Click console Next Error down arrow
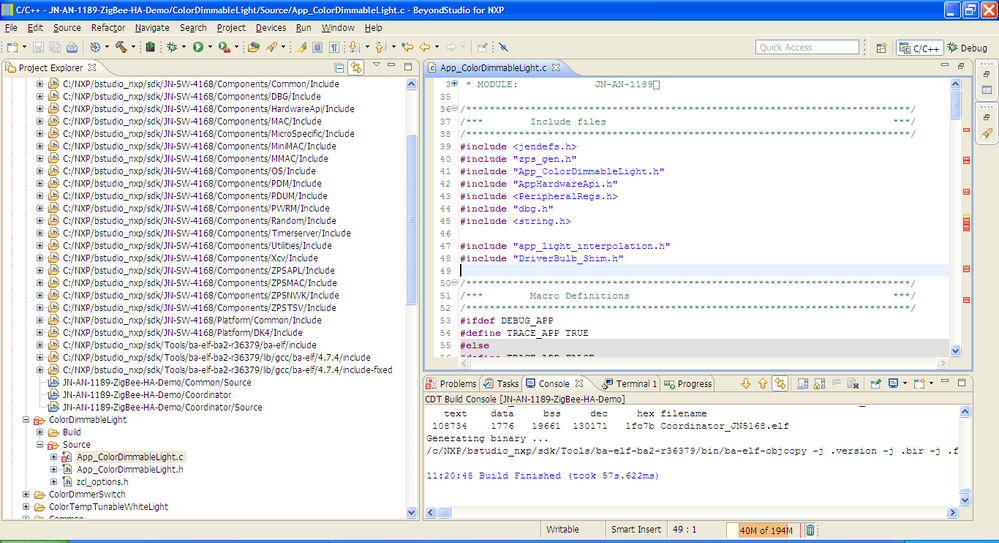Screen dimensions: 999x543 pyautogui.click(x=745, y=384)
